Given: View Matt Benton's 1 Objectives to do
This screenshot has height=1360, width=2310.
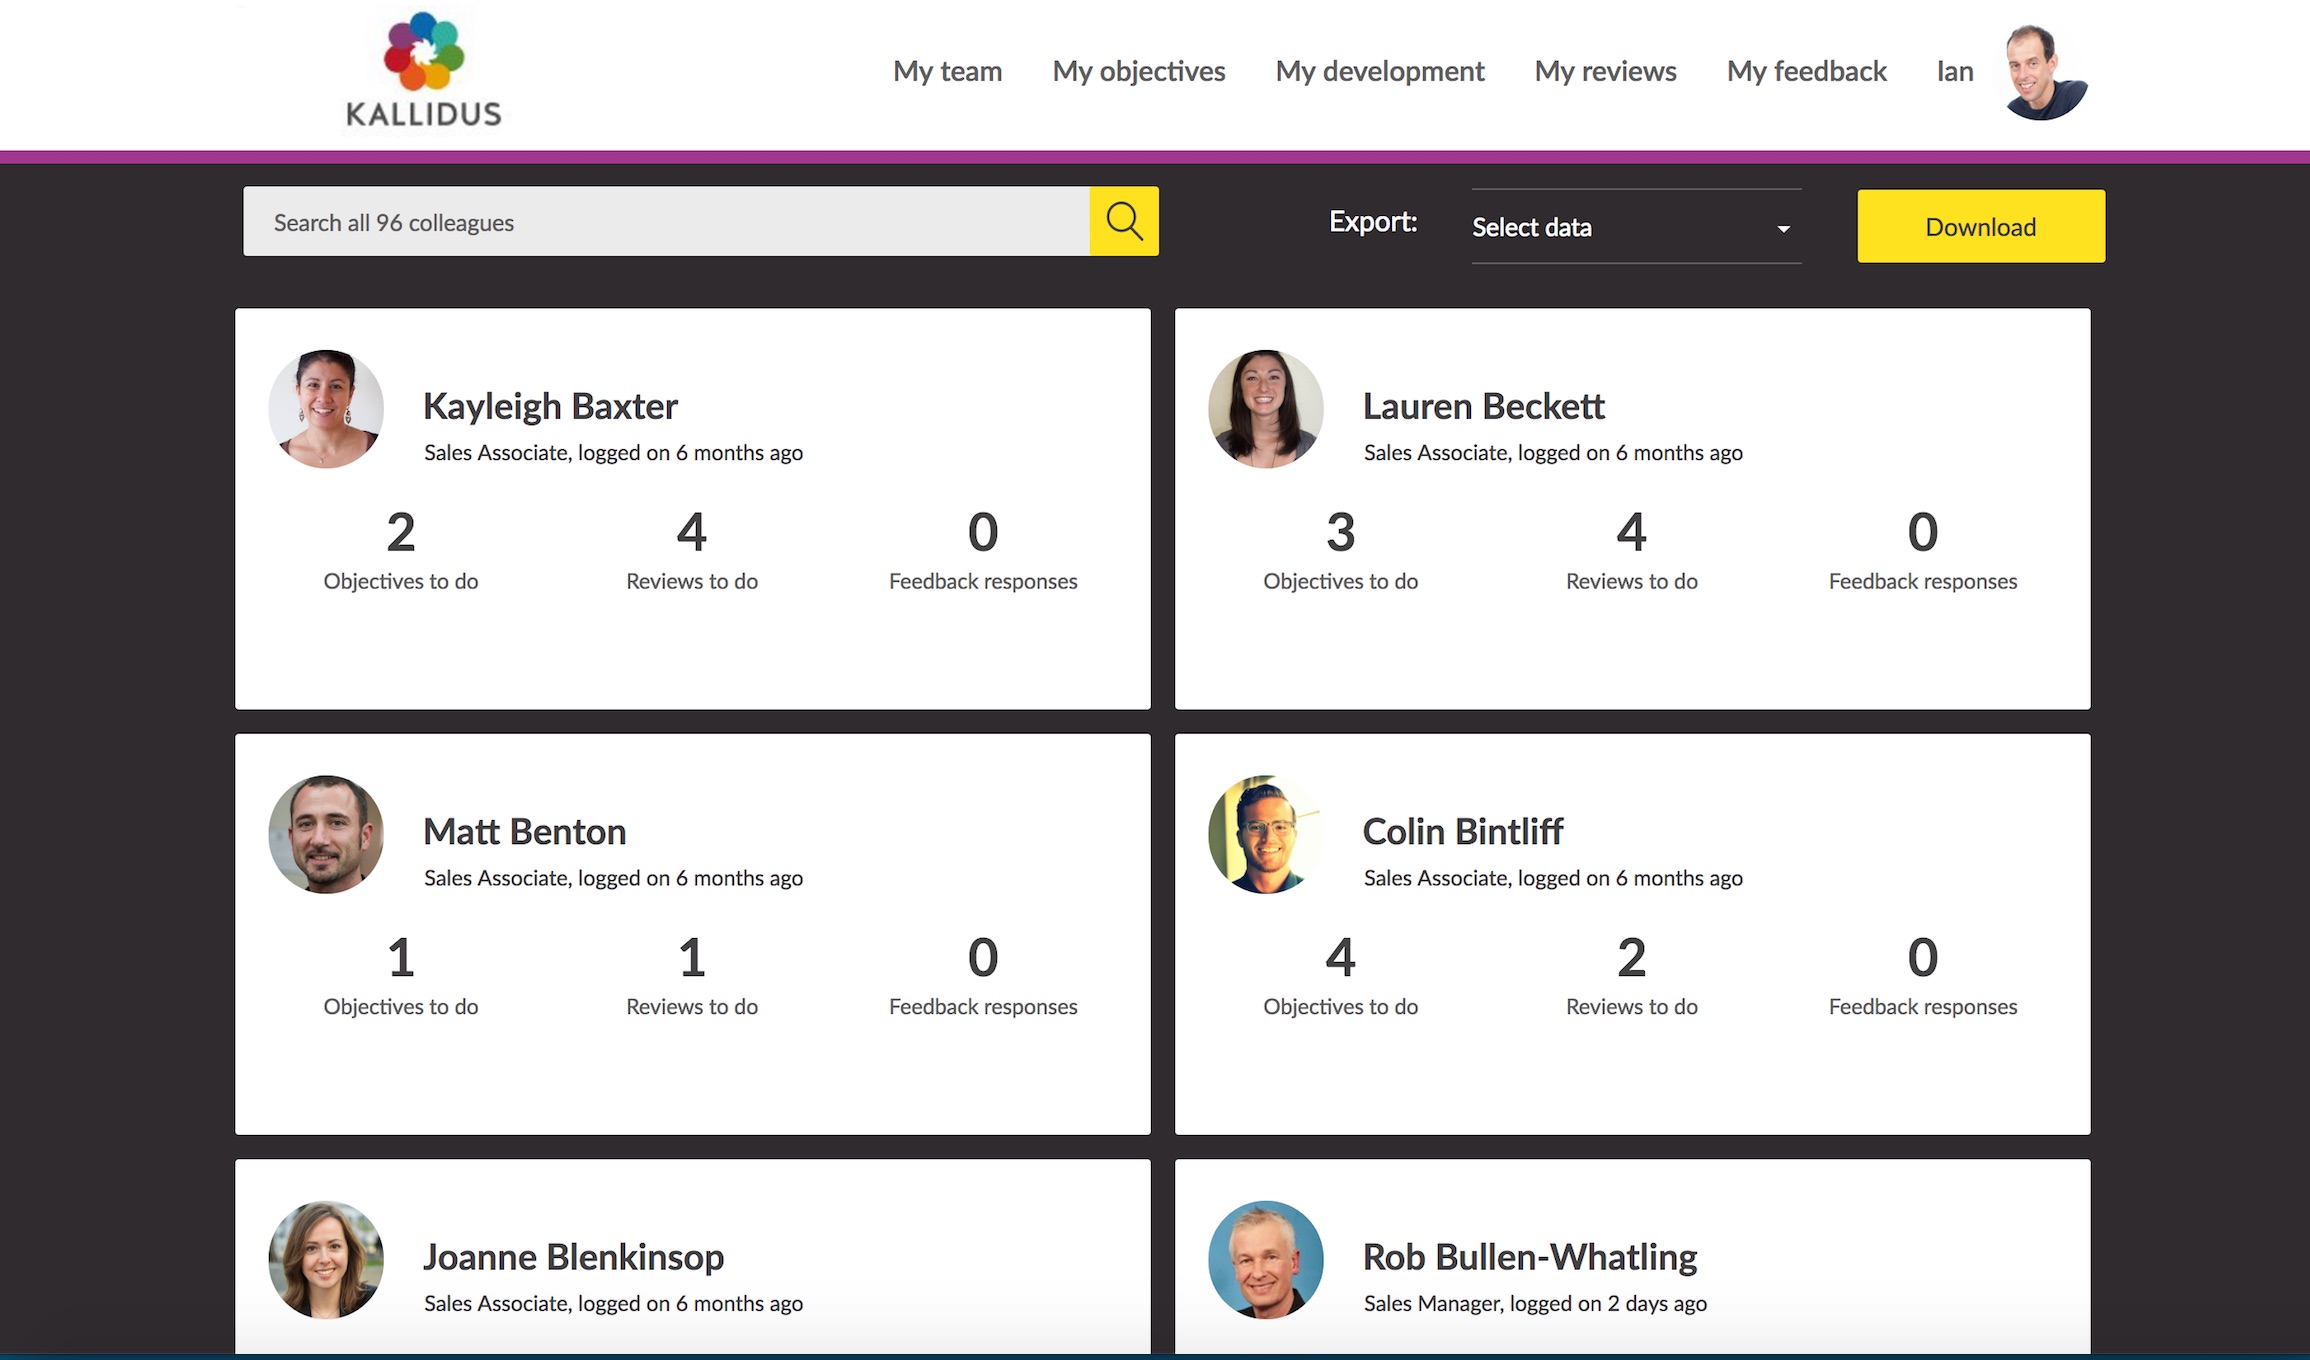Looking at the screenshot, I should pos(401,976).
